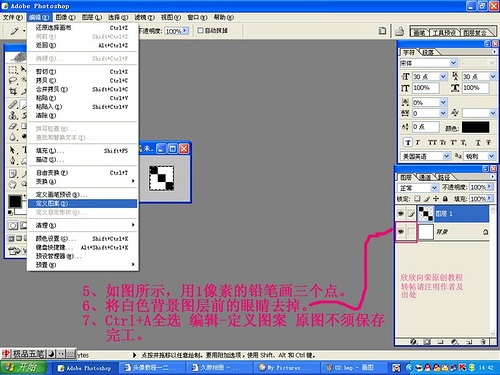
Task: Open the 宋体 font family dropdown
Action: (x=453, y=63)
